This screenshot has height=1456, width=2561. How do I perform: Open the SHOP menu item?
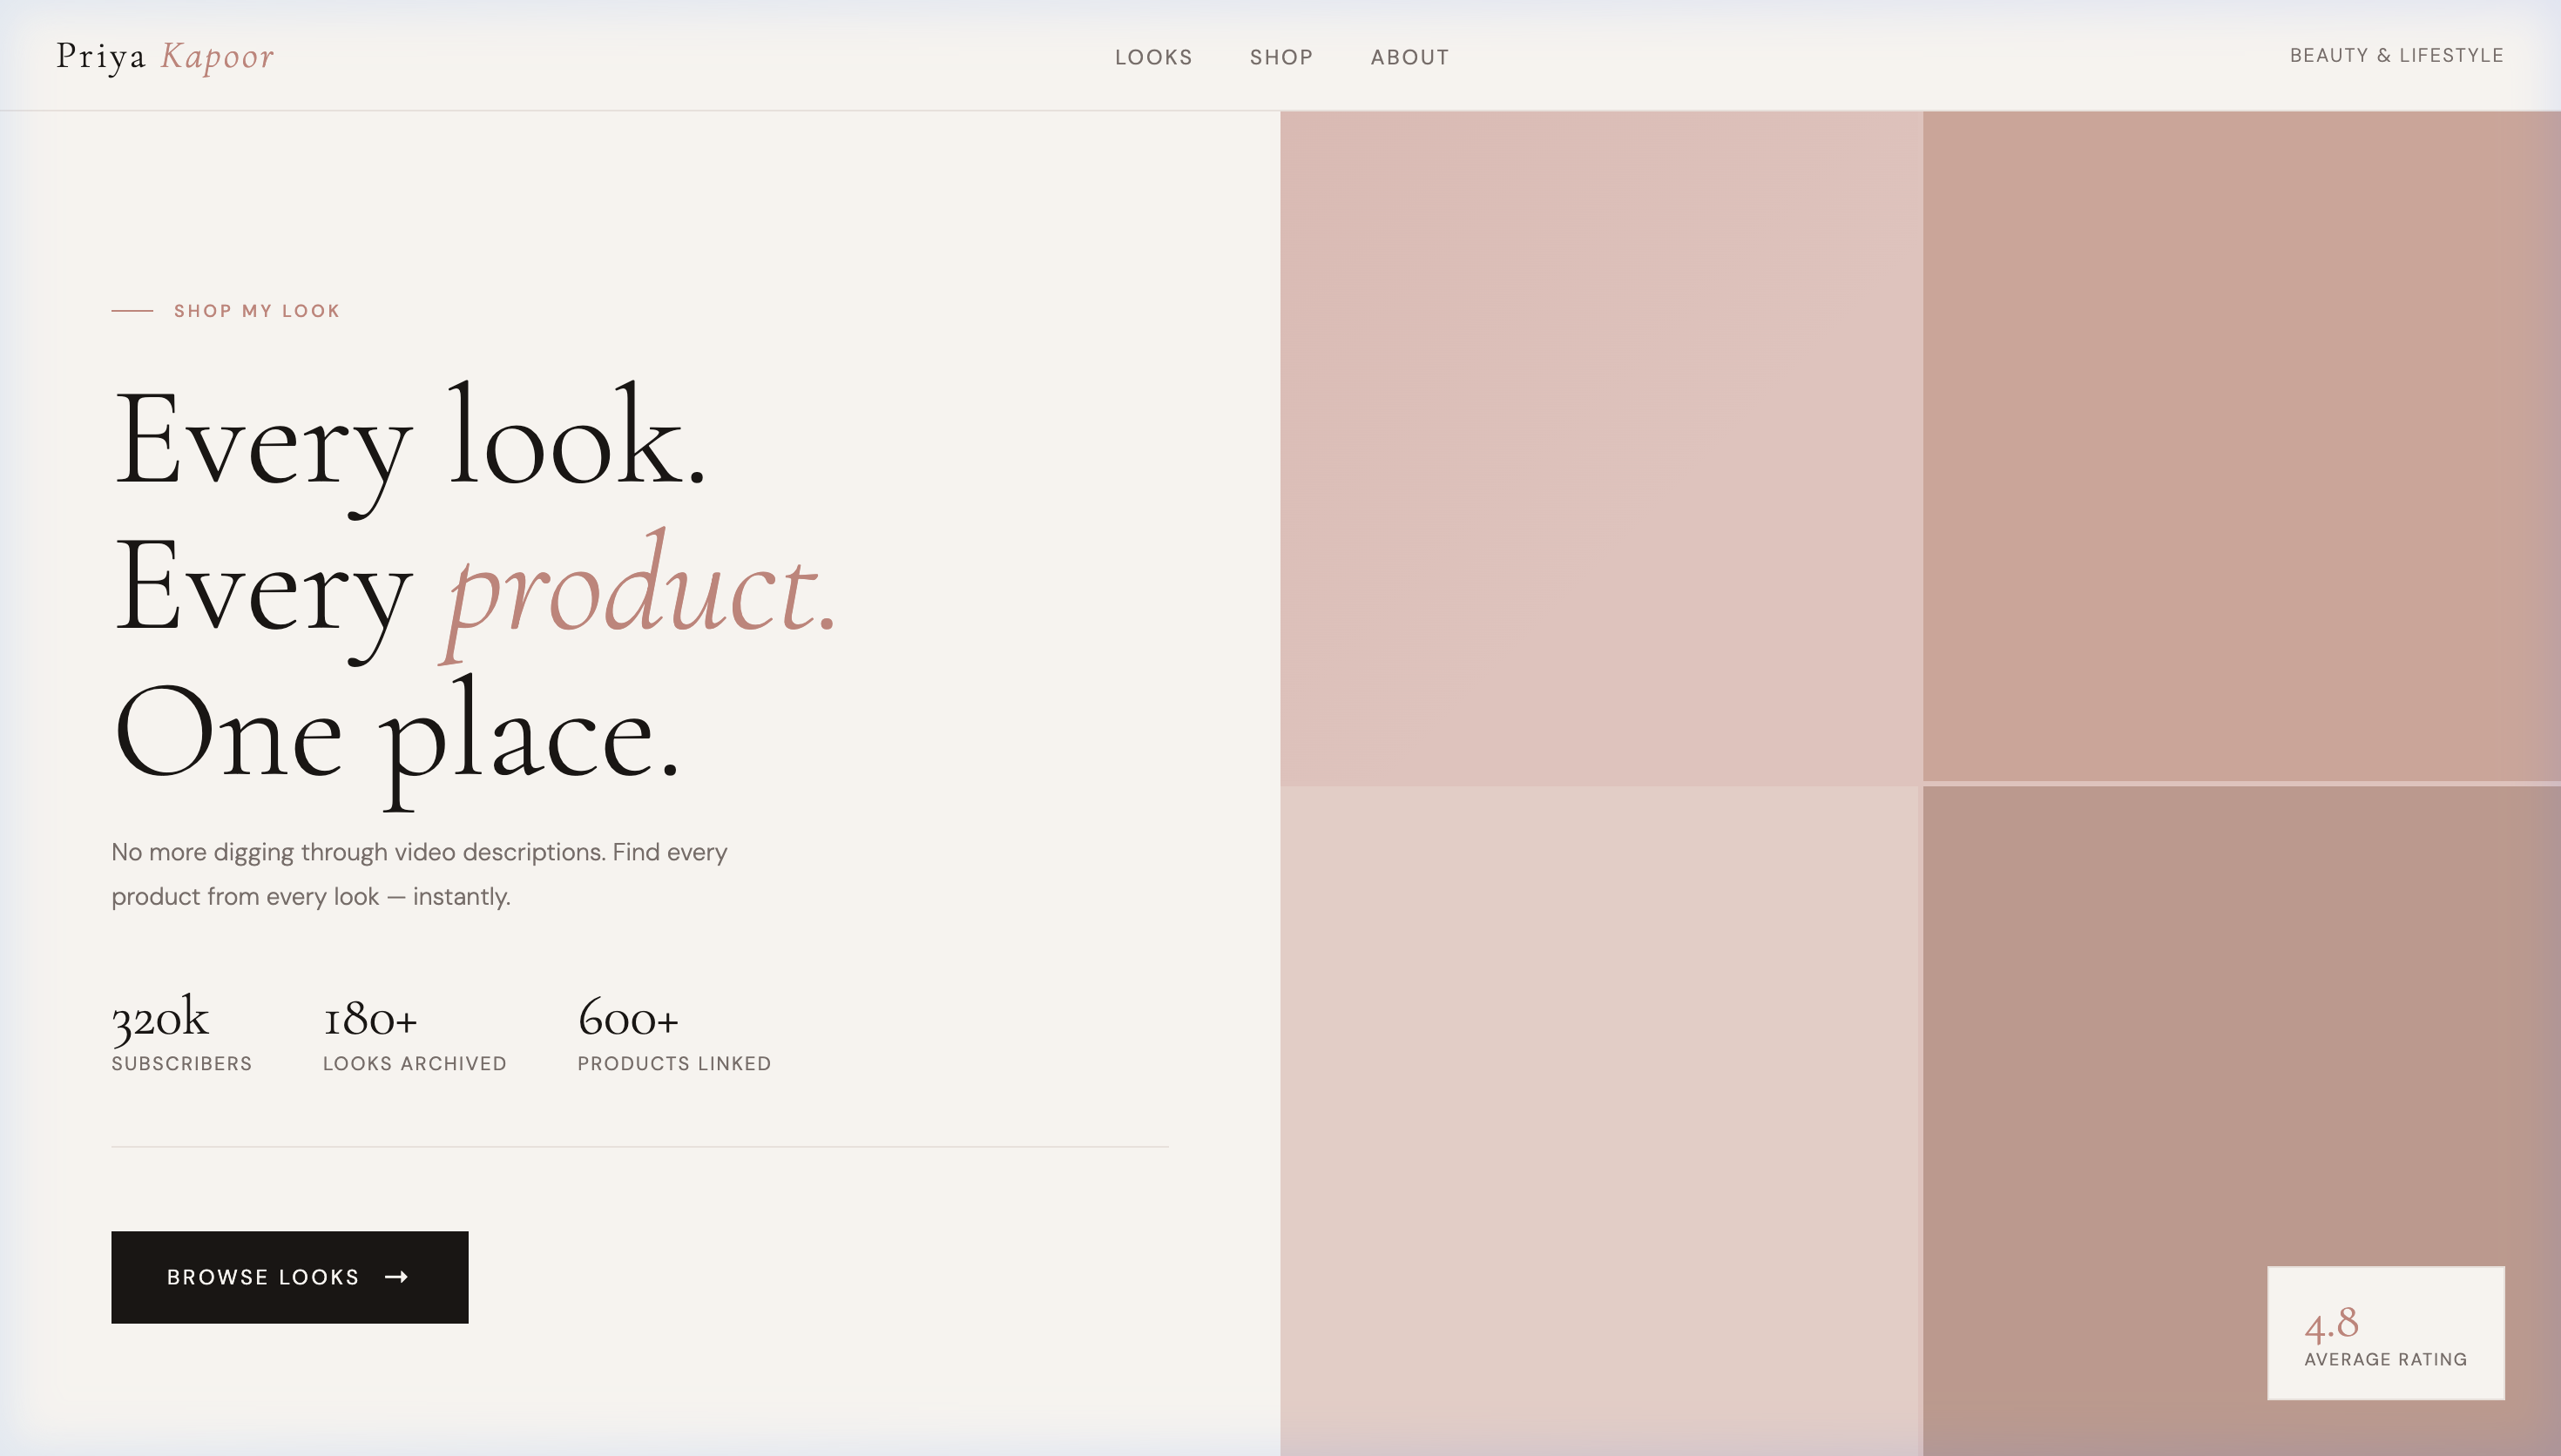[1280, 57]
